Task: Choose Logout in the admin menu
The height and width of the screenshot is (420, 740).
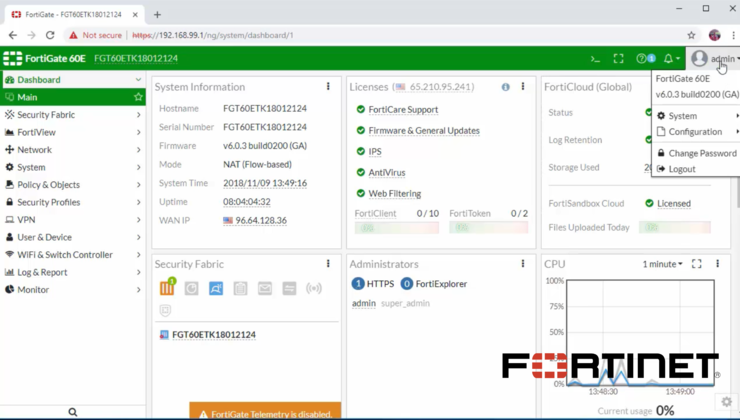Action: click(x=682, y=169)
